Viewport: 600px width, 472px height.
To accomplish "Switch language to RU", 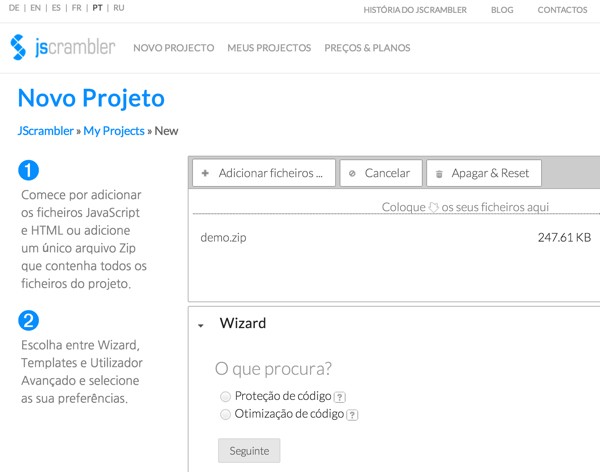I will pyautogui.click(x=119, y=8).
